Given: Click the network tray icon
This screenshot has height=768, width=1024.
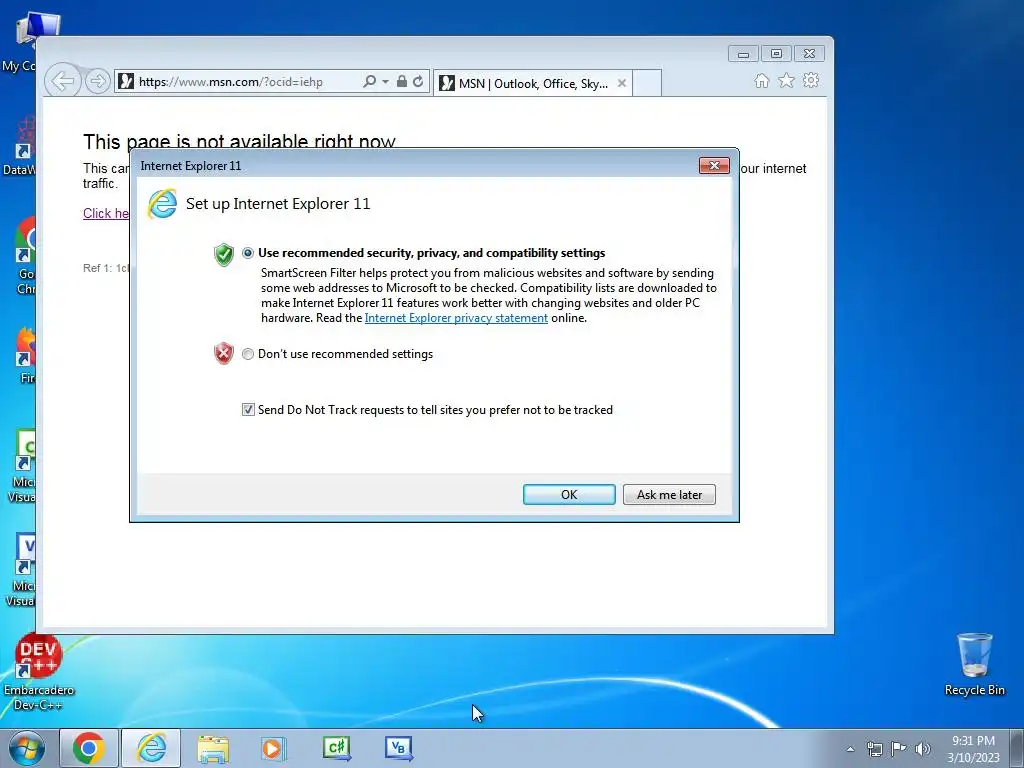Looking at the screenshot, I should 874,749.
